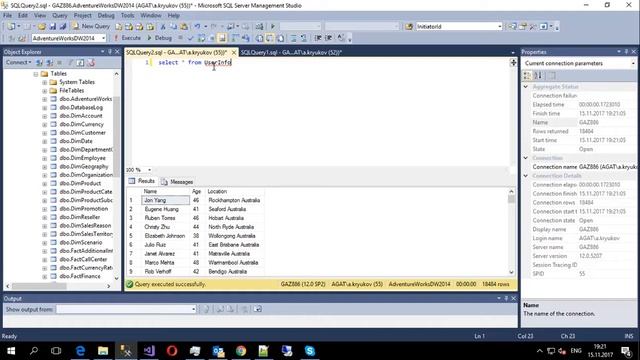The height and width of the screenshot is (360, 640).
Task: Expand the System Tables folder
Action: 44,82
